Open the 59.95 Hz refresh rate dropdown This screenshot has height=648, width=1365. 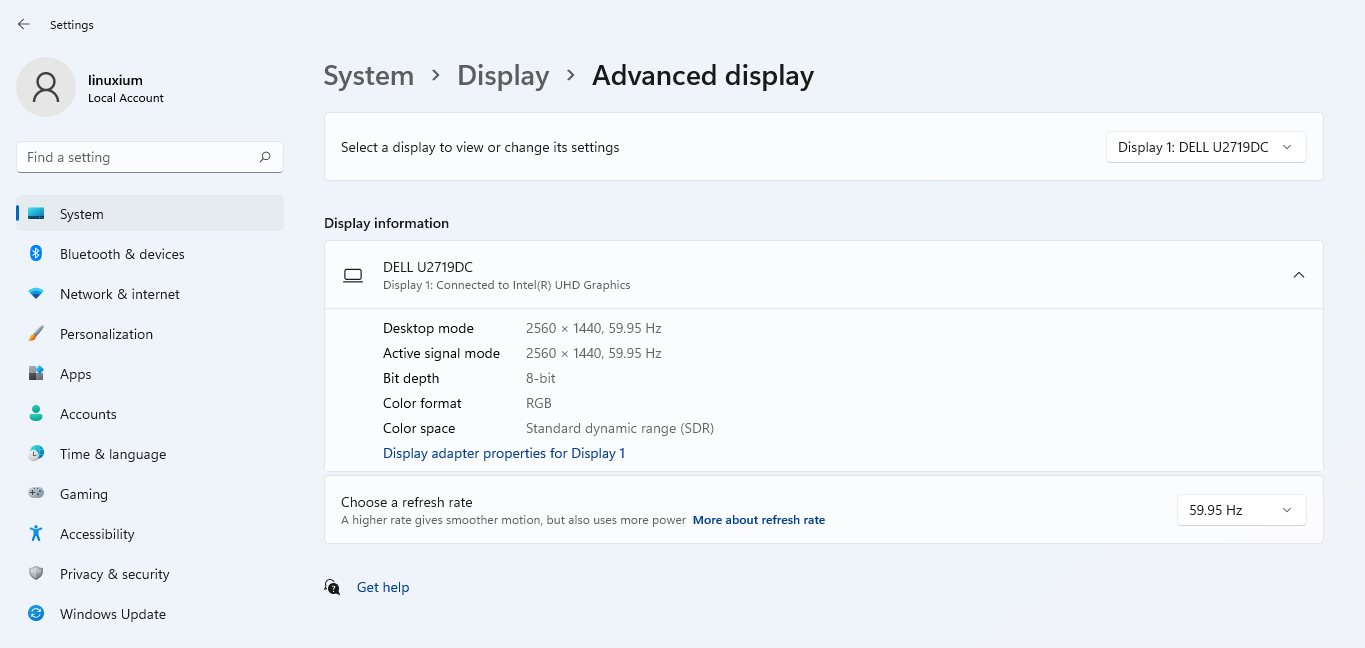[x=1242, y=510]
